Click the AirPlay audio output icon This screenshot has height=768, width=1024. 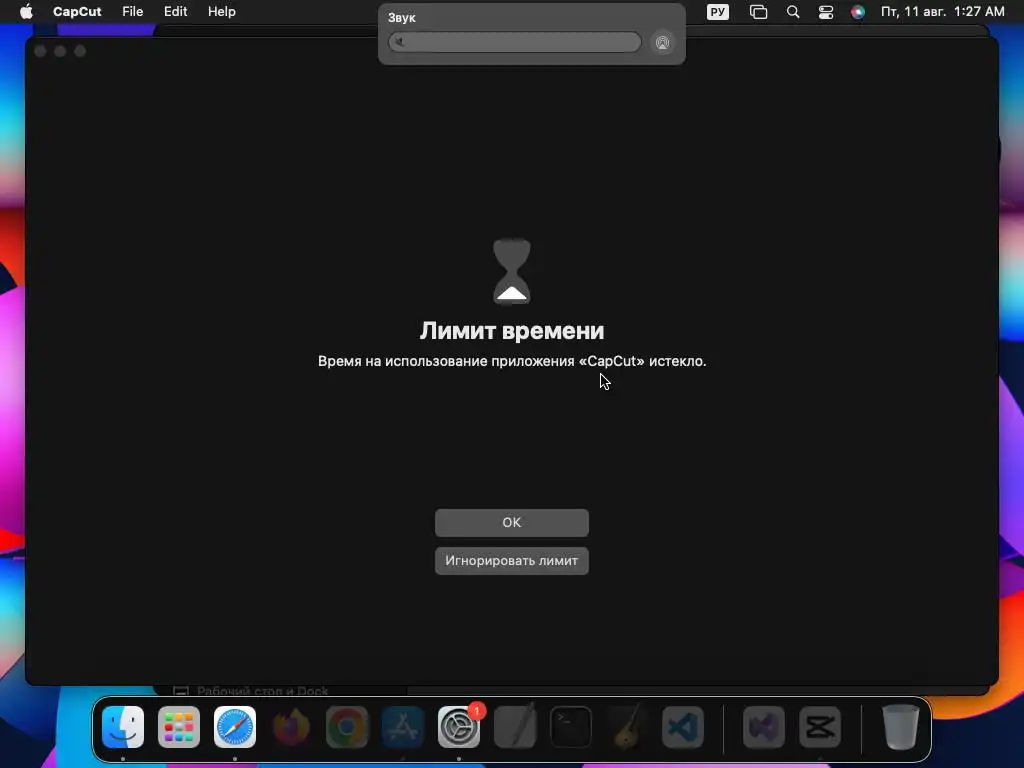click(x=662, y=42)
